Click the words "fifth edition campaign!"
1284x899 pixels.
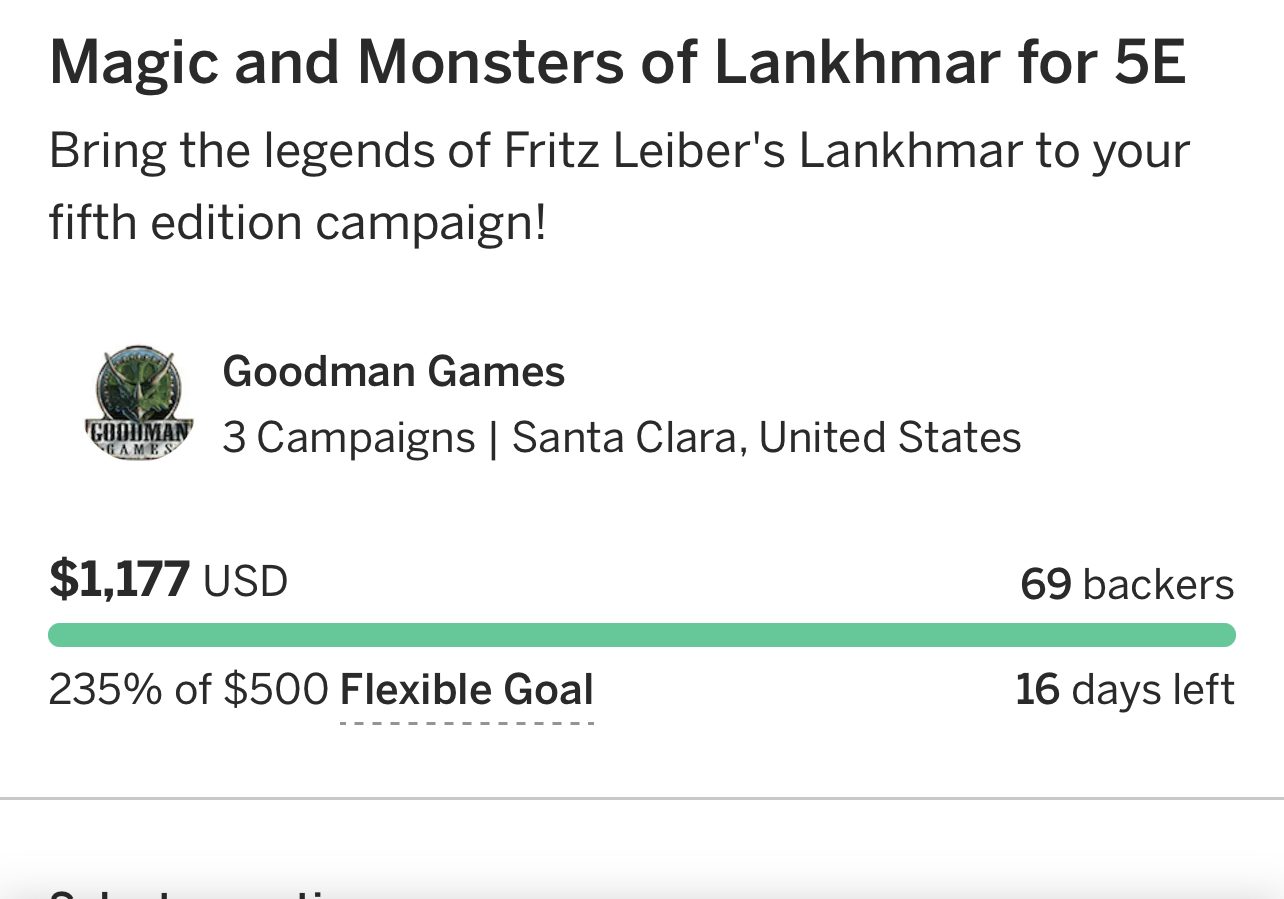(298, 223)
